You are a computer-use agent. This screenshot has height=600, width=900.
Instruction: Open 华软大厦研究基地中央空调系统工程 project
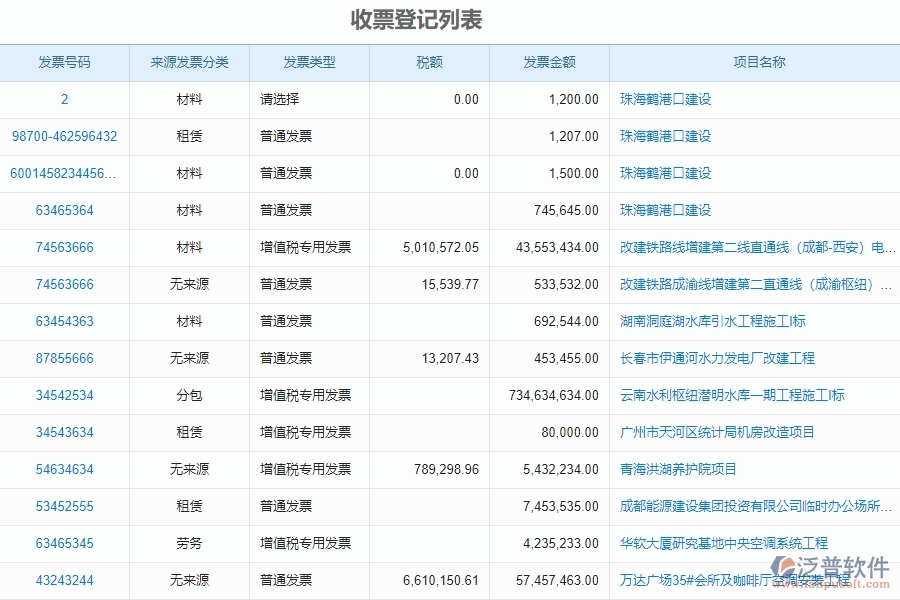(x=723, y=543)
